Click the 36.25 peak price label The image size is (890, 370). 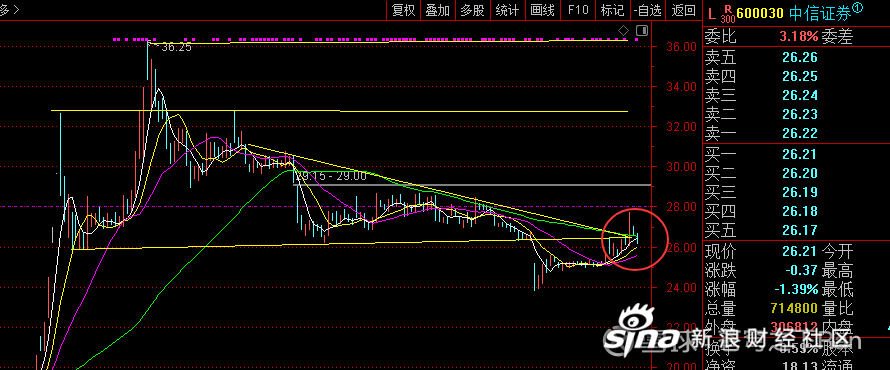click(177, 48)
